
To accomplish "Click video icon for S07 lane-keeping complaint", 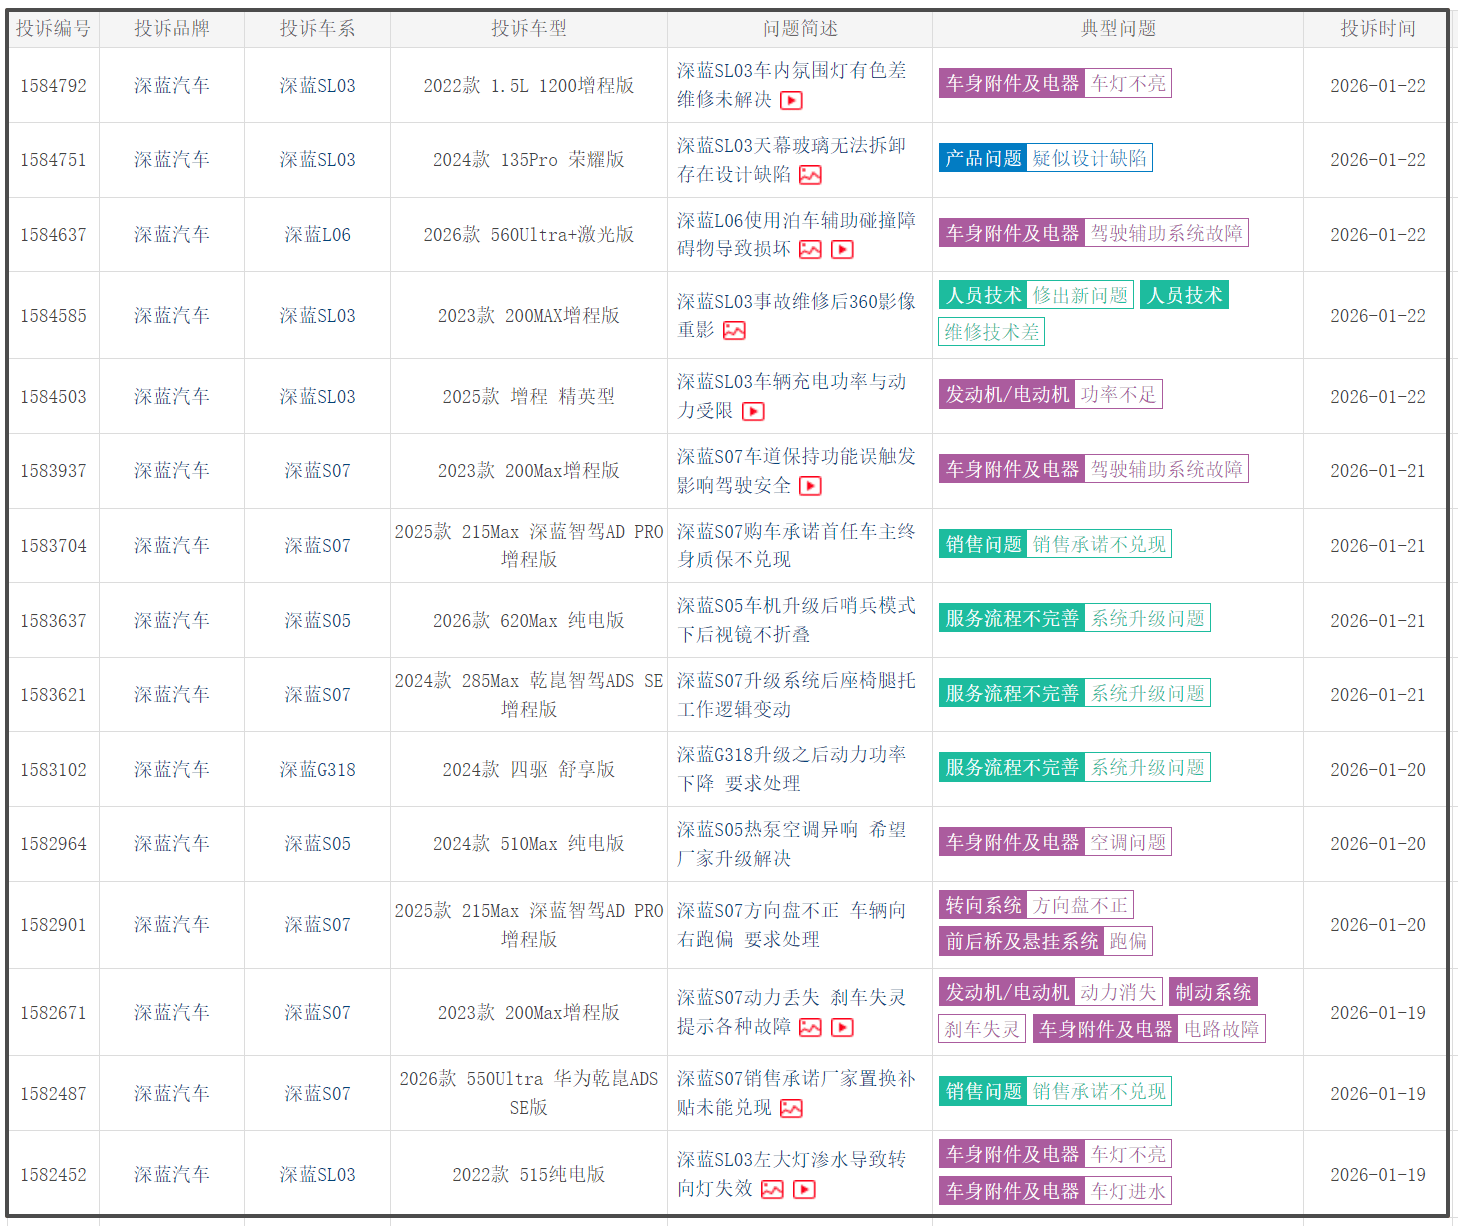I will 810,486.
